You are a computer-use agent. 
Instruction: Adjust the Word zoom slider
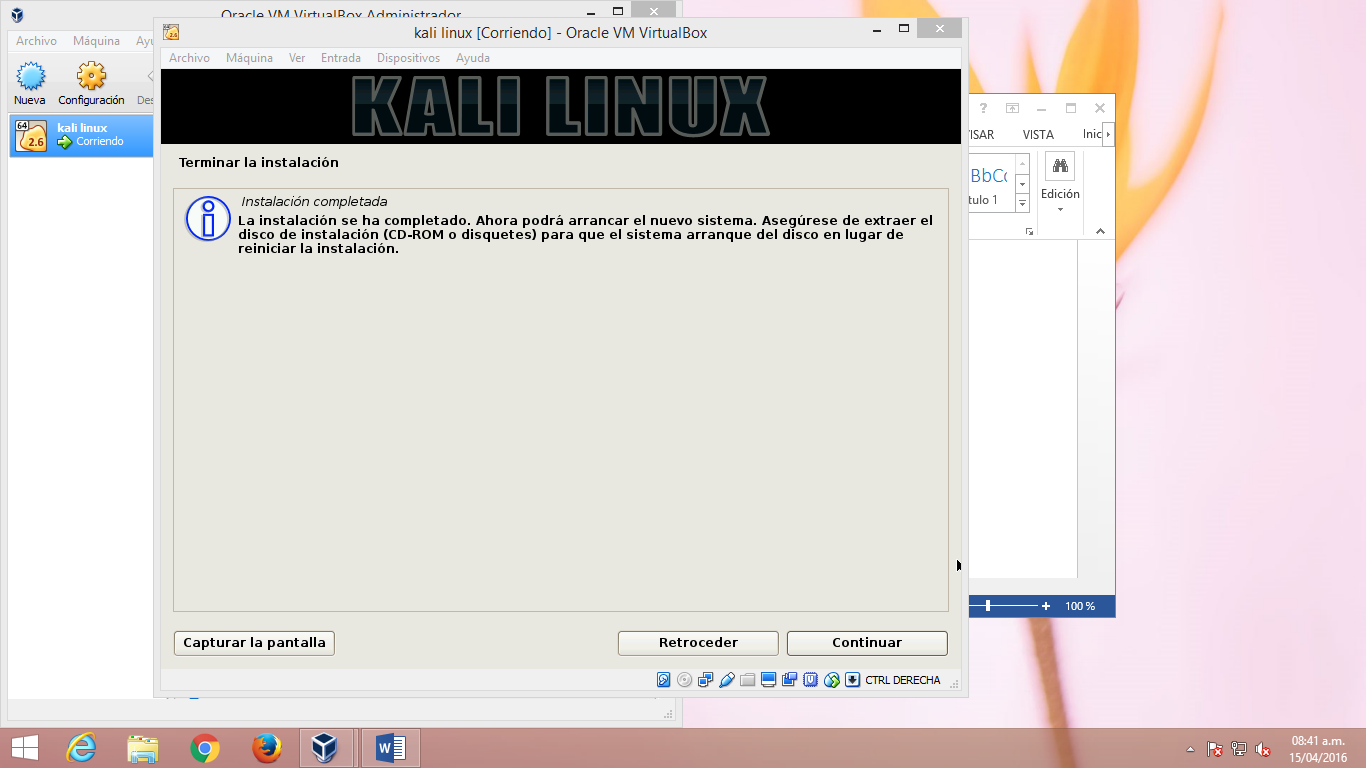[989, 606]
